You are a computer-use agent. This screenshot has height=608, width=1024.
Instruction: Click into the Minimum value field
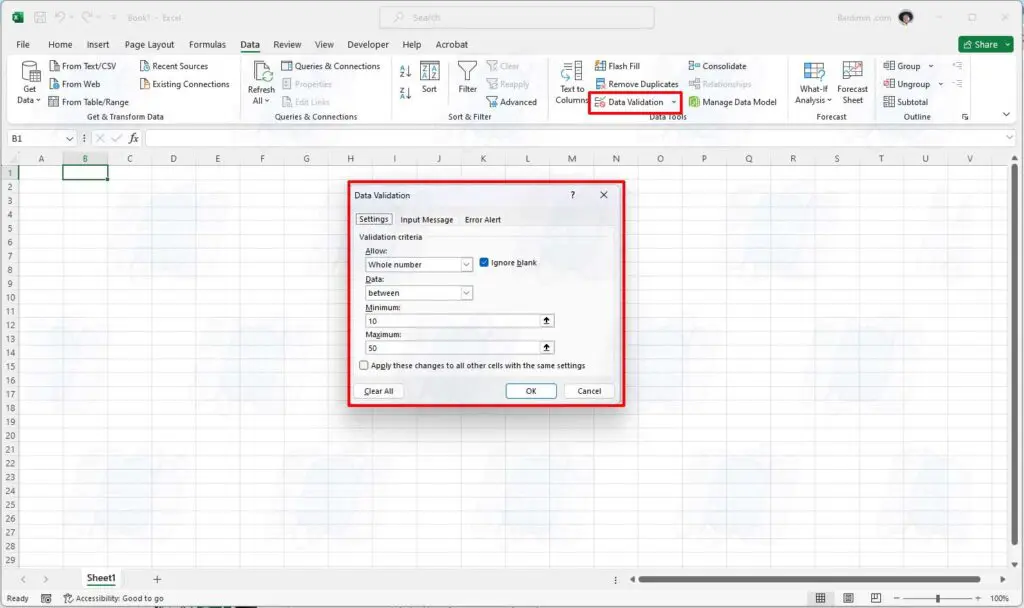click(x=453, y=321)
